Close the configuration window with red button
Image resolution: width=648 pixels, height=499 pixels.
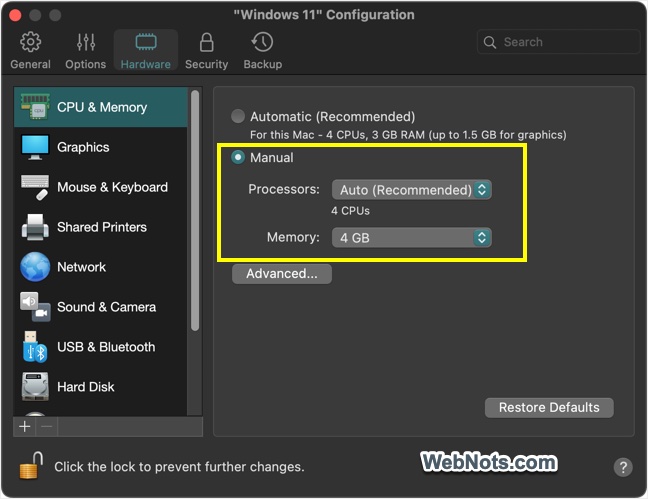coord(15,15)
